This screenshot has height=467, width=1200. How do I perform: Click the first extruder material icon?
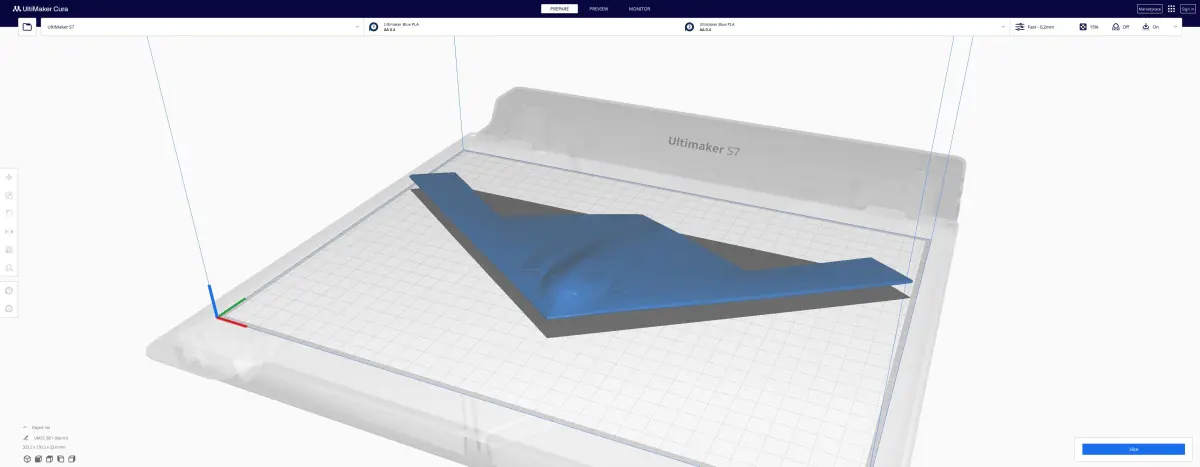(373, 27)
